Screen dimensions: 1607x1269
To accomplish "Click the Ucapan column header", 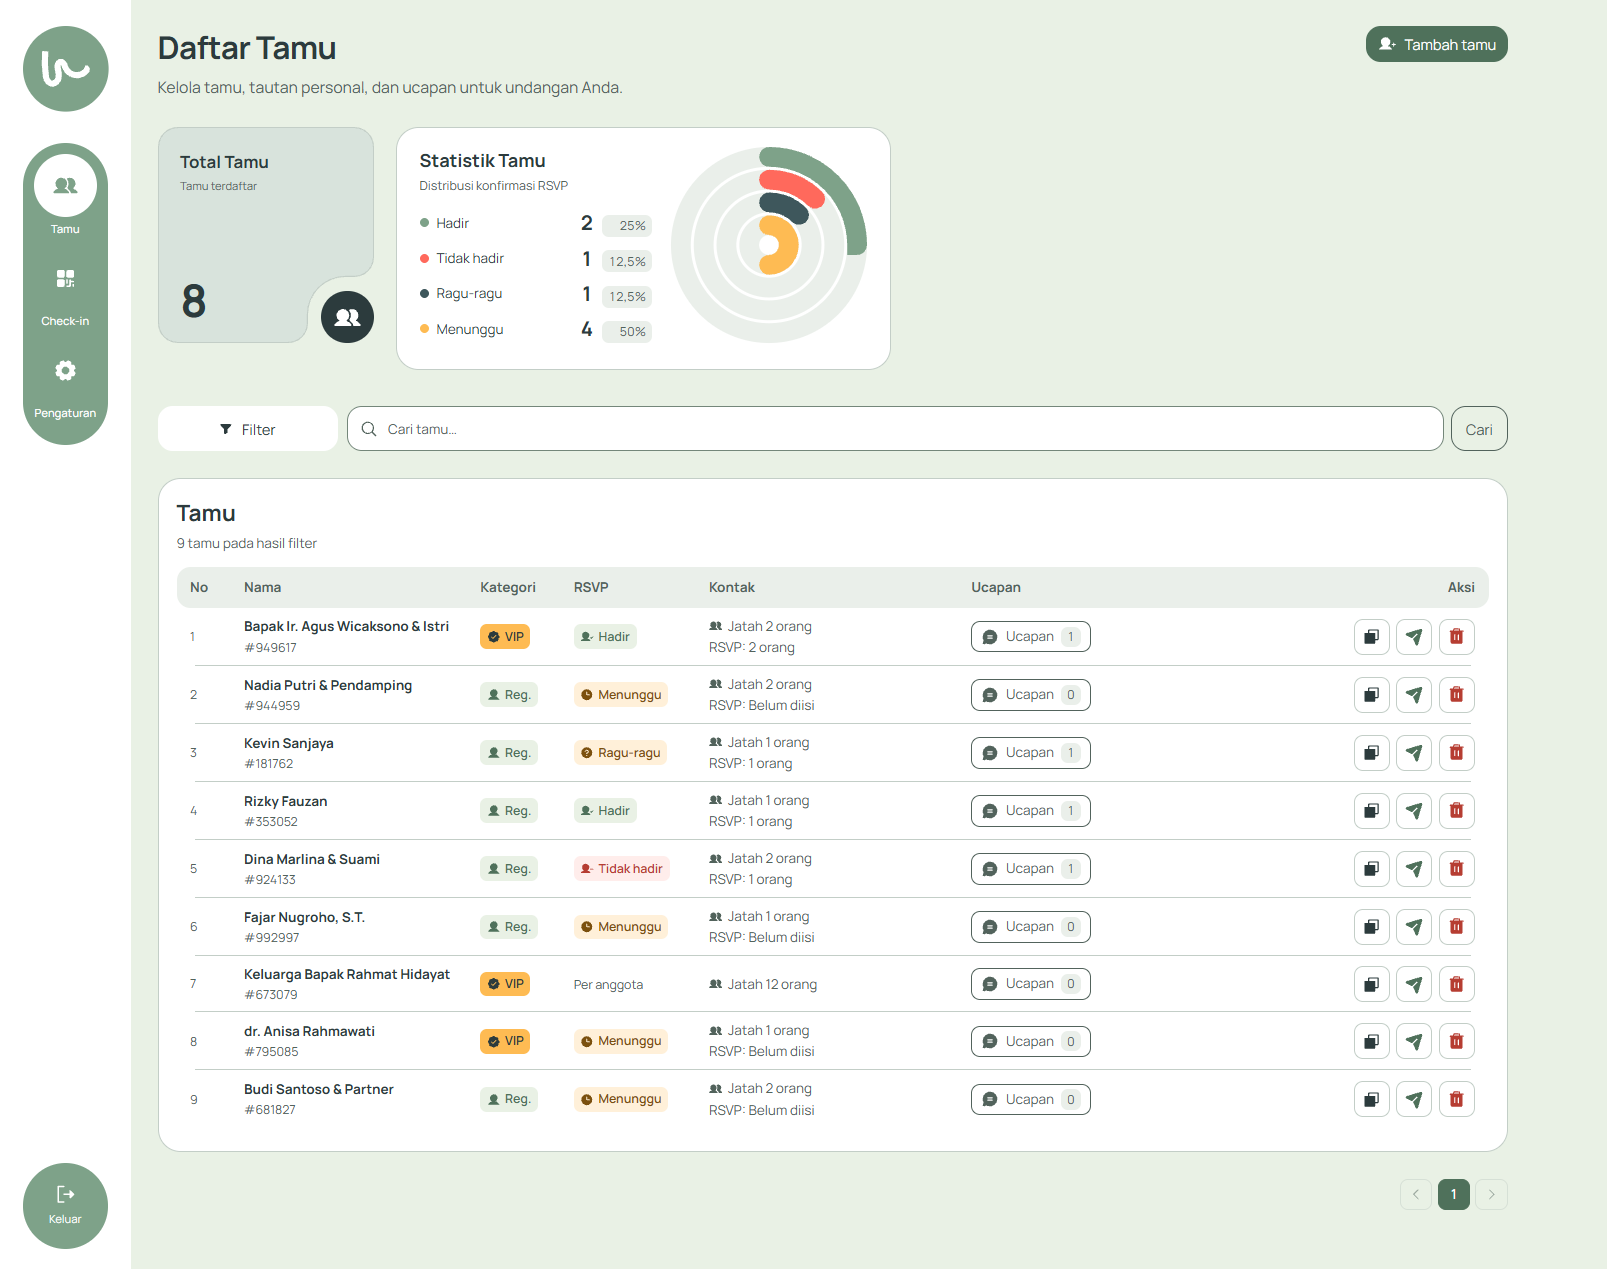I will tap(996, 587).
